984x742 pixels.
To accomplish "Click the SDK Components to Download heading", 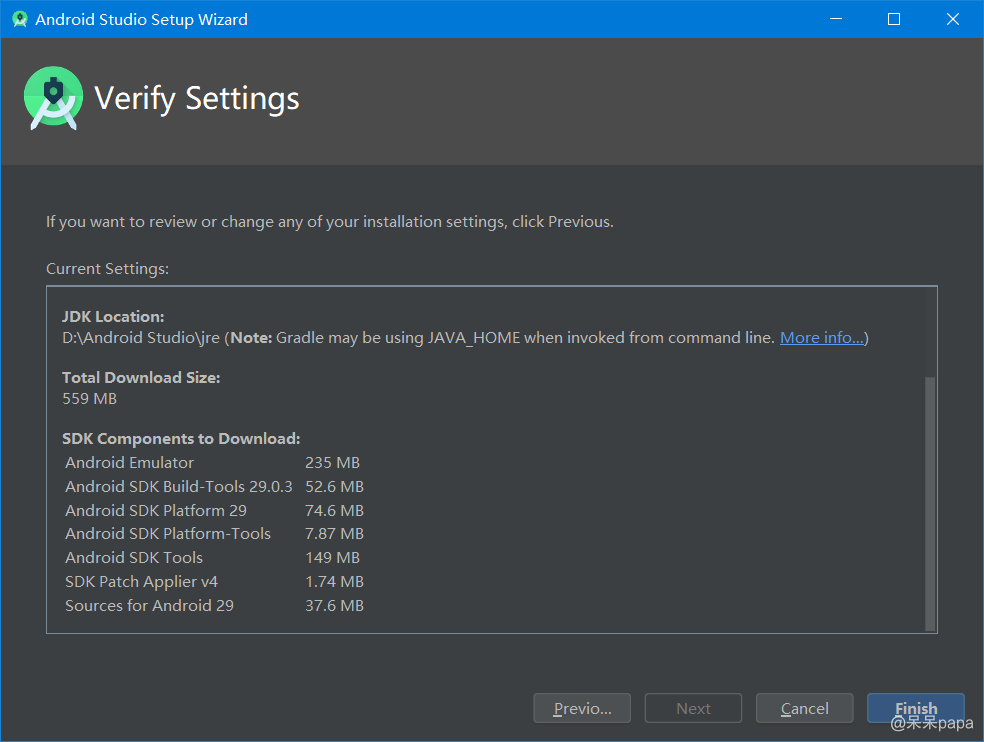I will point(181,439).
